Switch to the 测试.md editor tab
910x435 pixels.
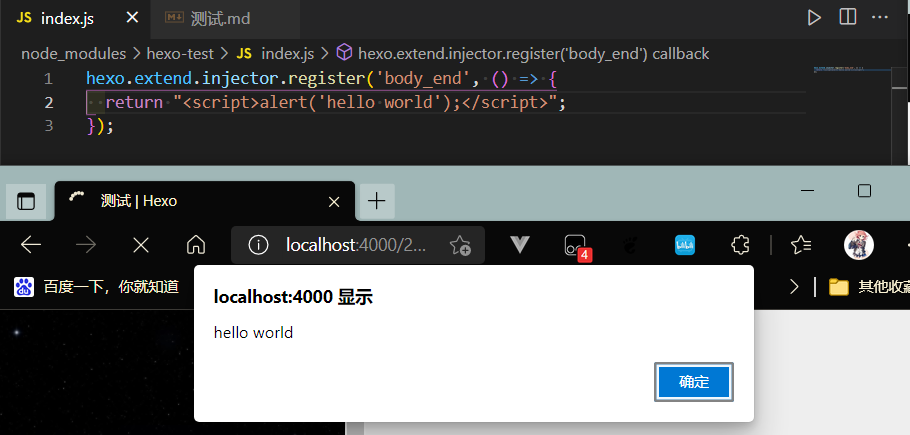pyautogui.click(x=215, y=18)
